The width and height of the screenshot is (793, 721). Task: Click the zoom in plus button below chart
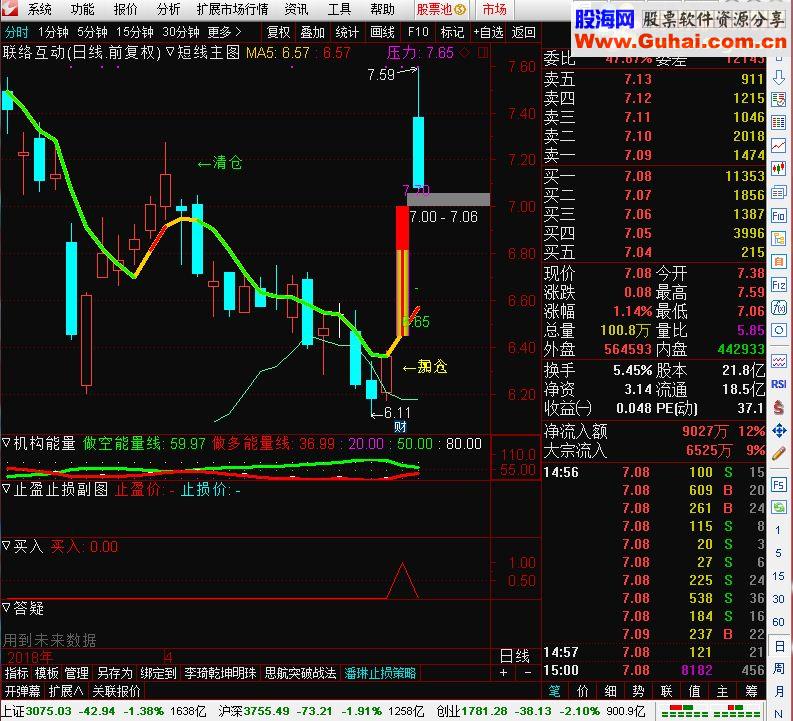503,672
